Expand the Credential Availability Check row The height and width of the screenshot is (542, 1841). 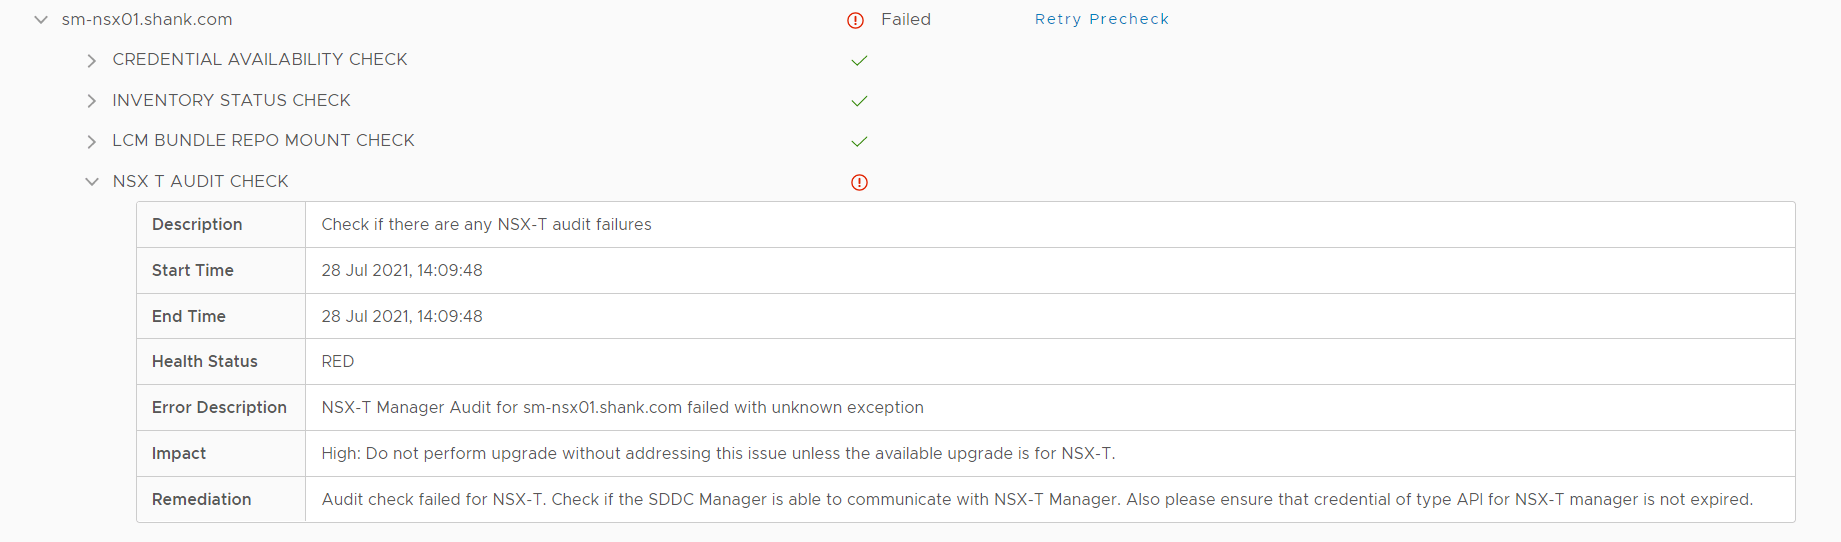coord(92,61)
